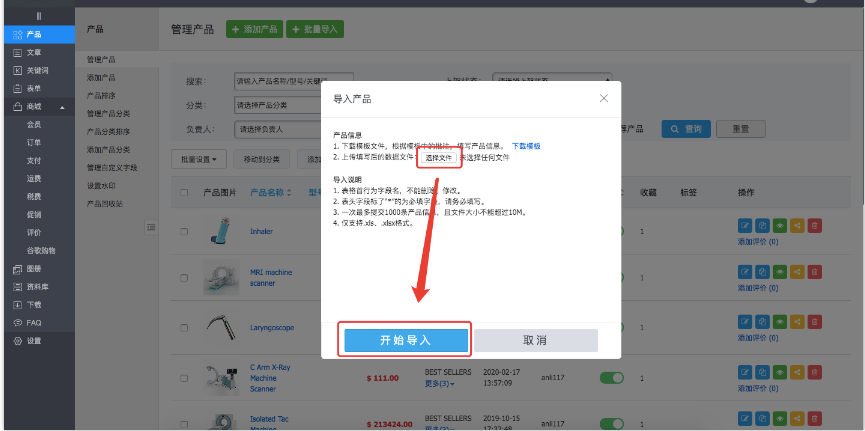Go to 图册 in the left sidebar
The width and height of the screenshot is (865, 431).
[x=34, y=269]
